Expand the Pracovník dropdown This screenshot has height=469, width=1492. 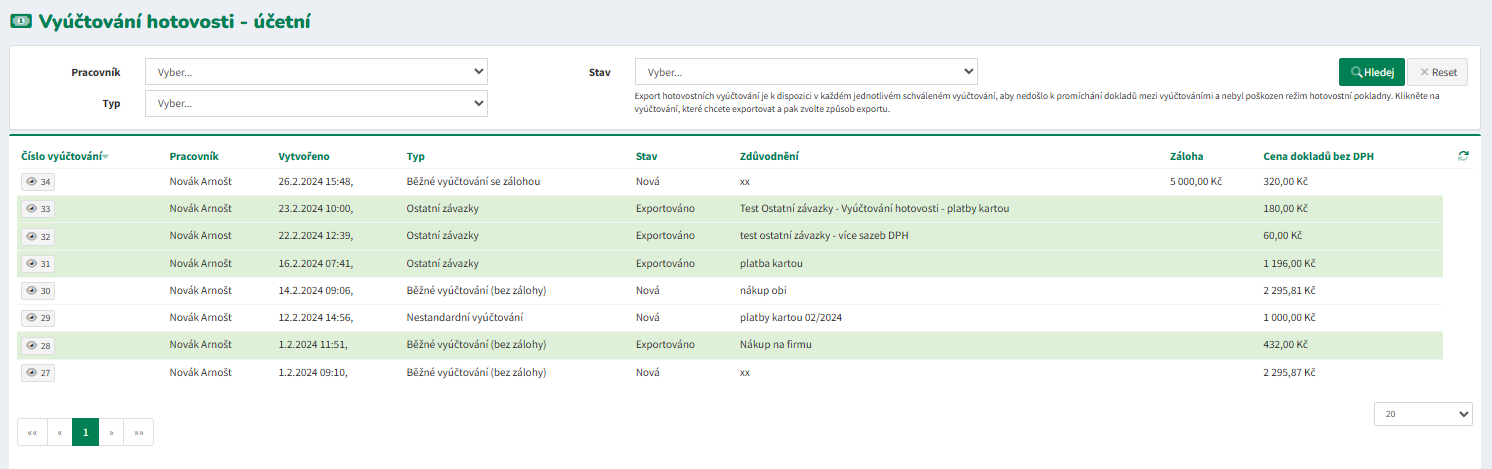click(316, 72)
